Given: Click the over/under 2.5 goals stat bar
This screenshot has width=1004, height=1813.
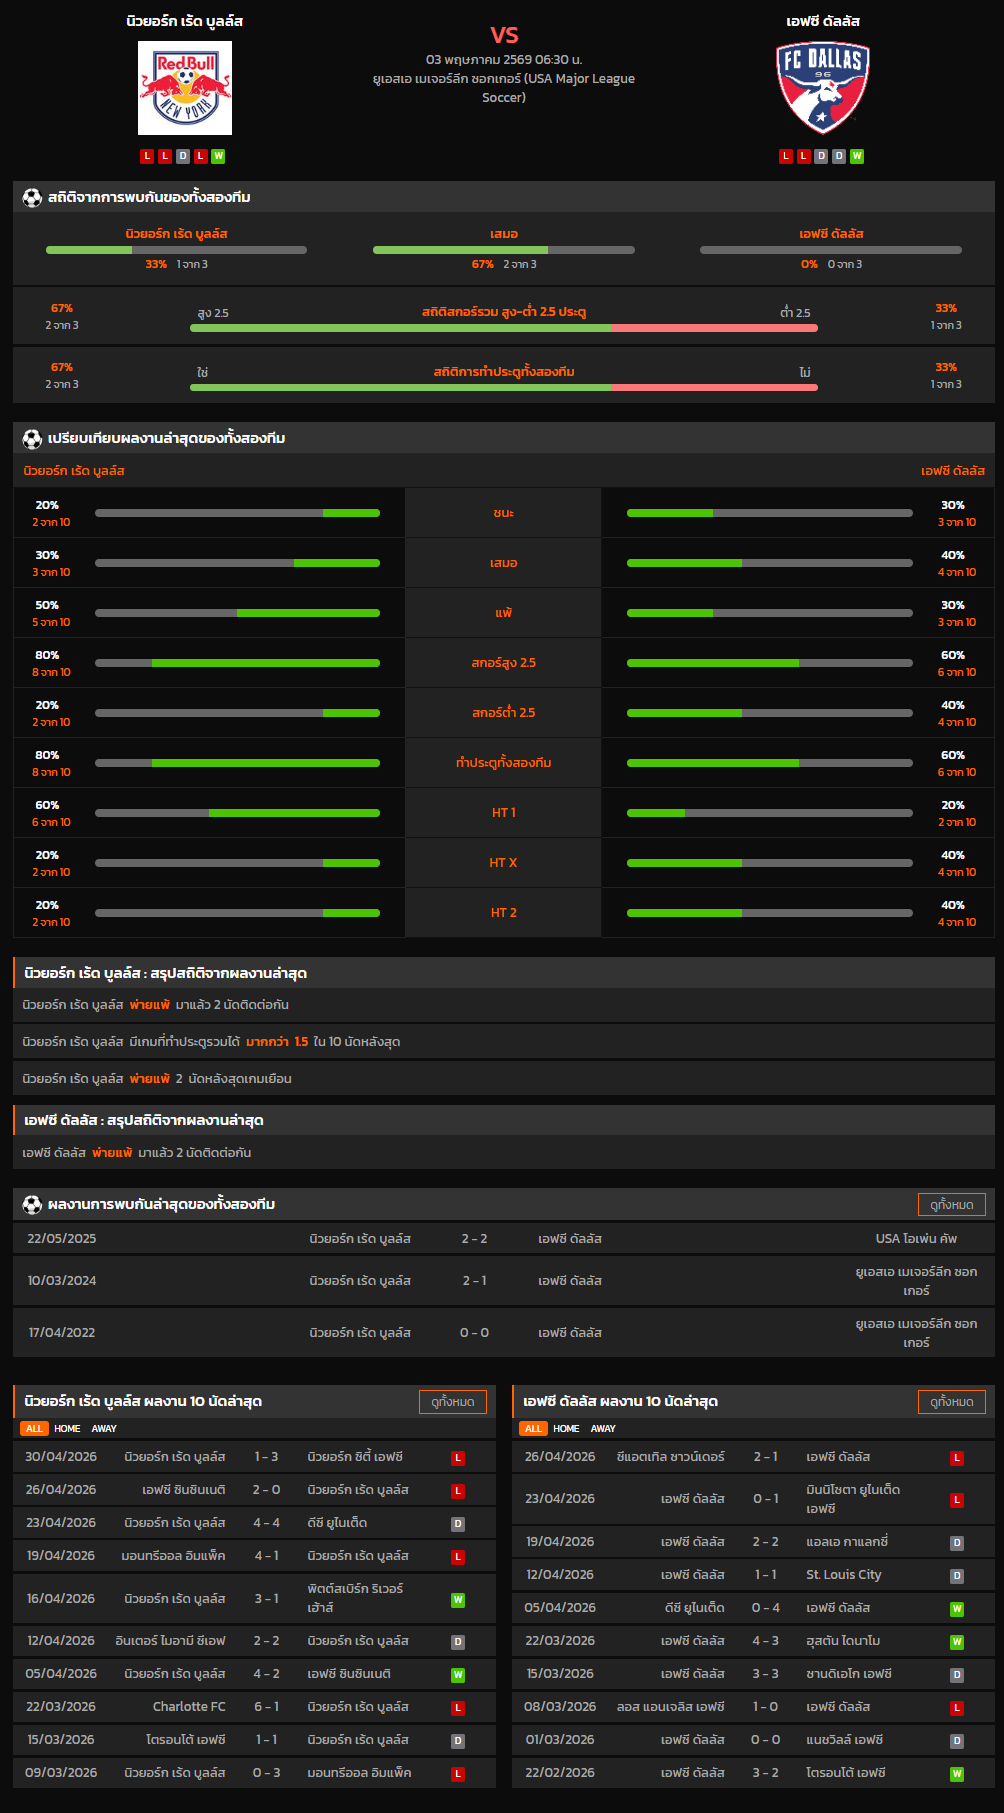Looking at the screenshot, I should pyautogui.click(x=504, y=328).
